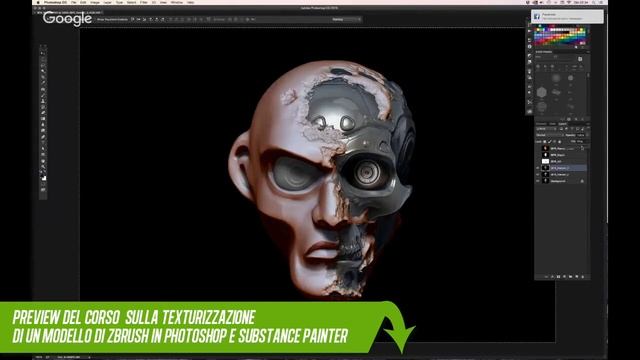Click the Background layer lock icon
The height and width of the screenshot is (360, 640).
coord(582,181)
